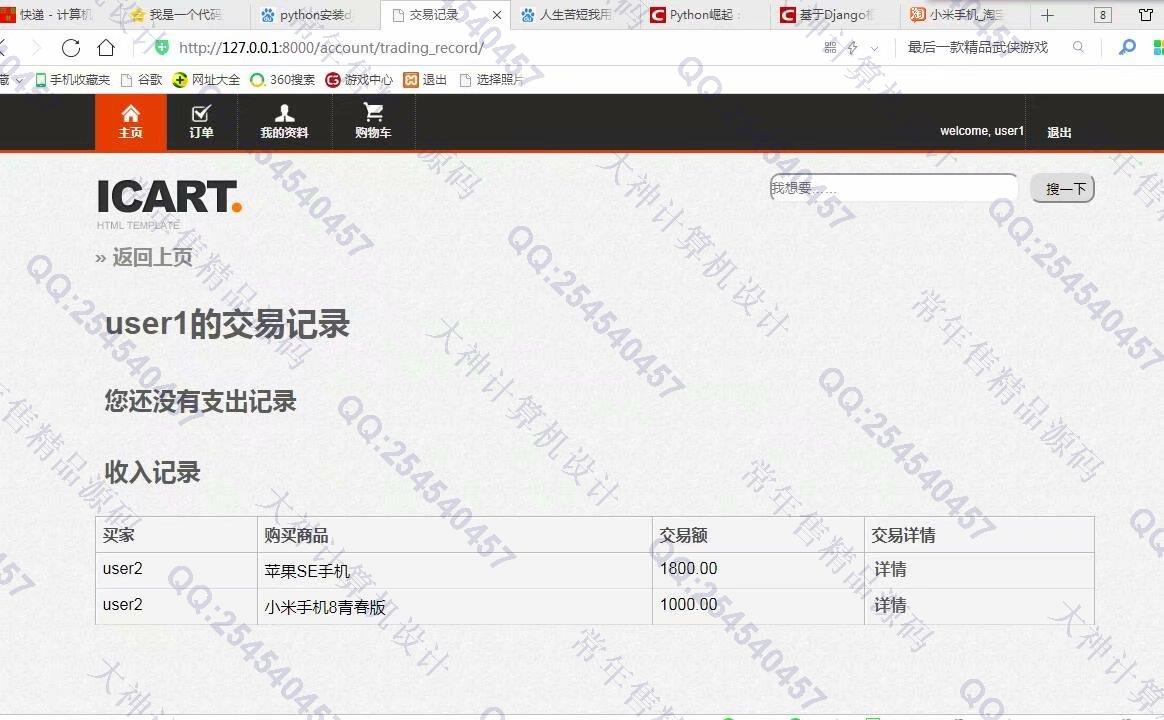Close the 交易记录 tab

[497, 15]
